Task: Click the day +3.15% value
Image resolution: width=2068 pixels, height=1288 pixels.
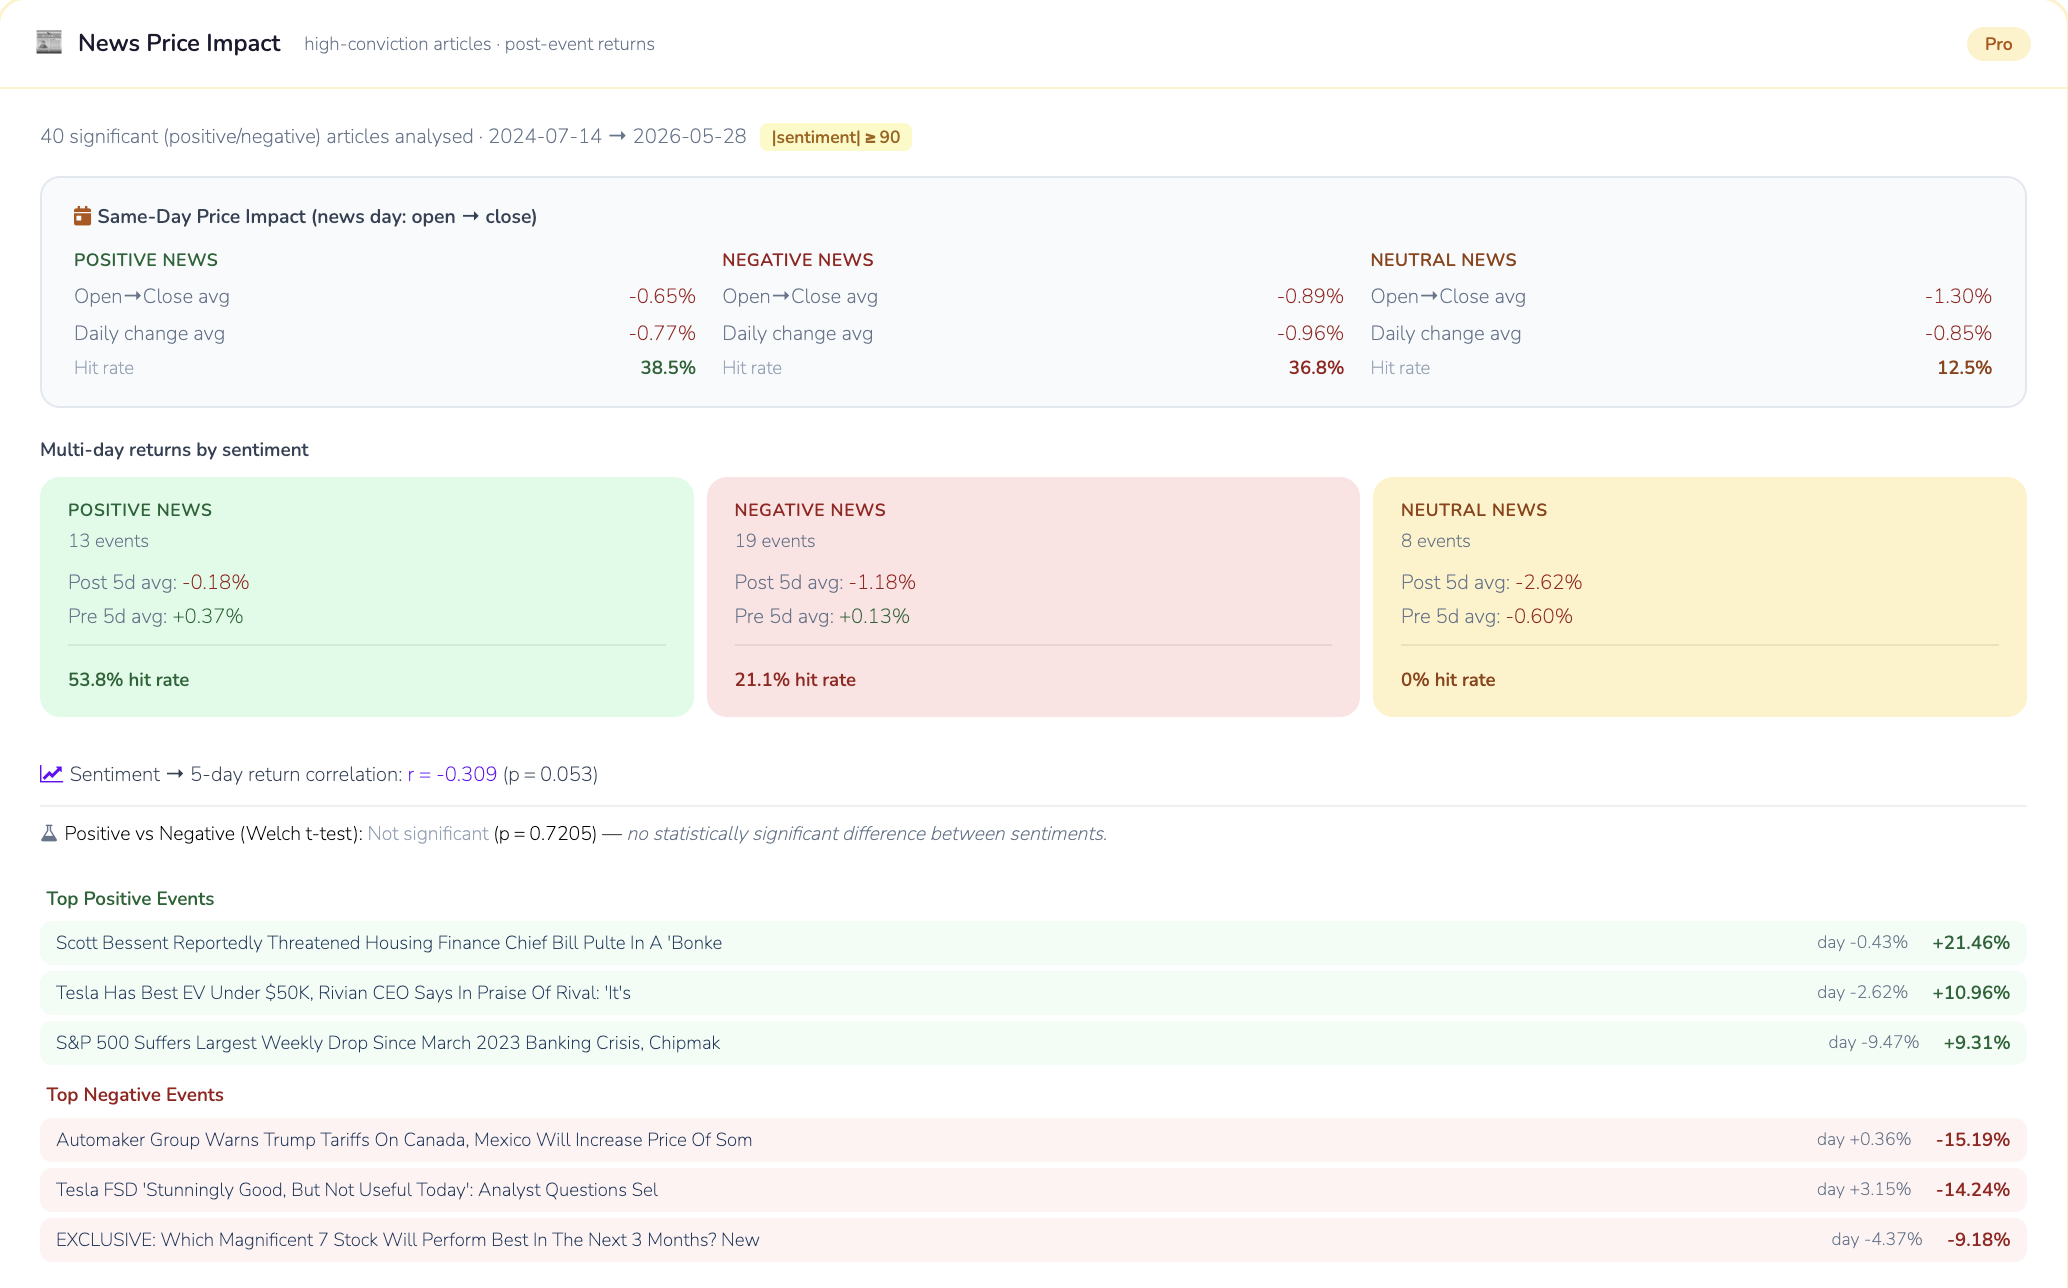Action: 1864,1190
